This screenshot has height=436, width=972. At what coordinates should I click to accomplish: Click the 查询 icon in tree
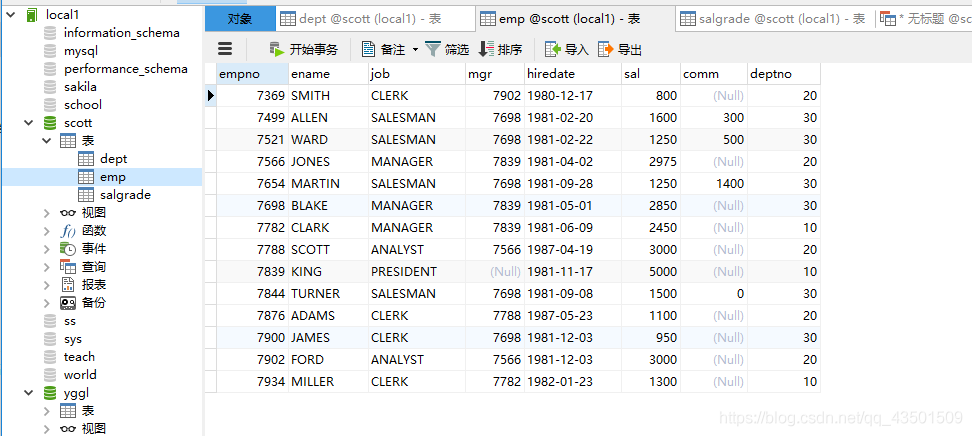(68, 267)
